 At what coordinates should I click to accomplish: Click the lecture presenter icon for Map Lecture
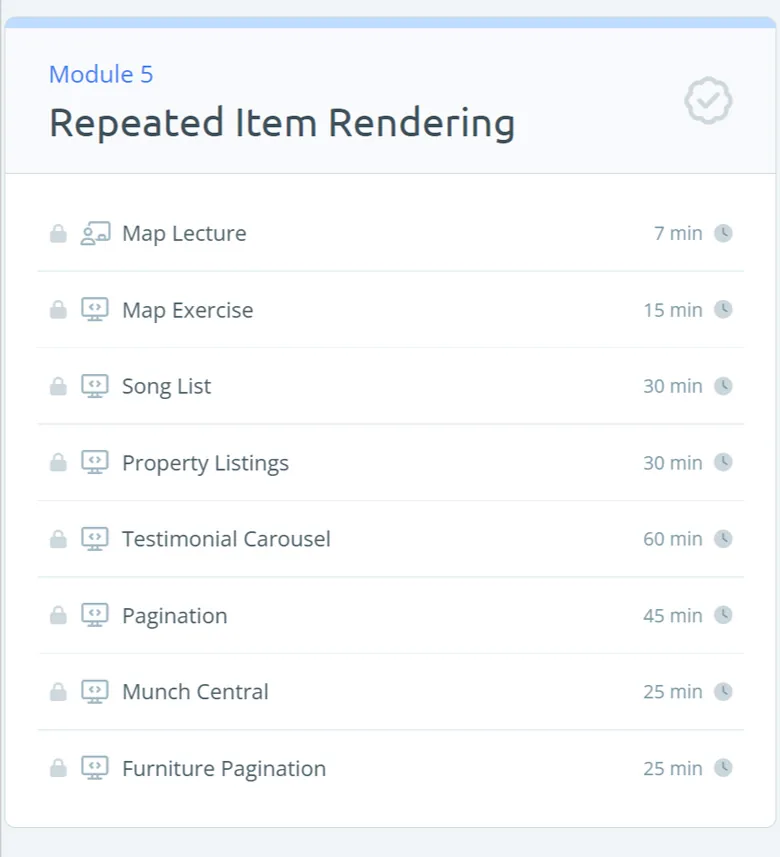click(x=96, y=233)
